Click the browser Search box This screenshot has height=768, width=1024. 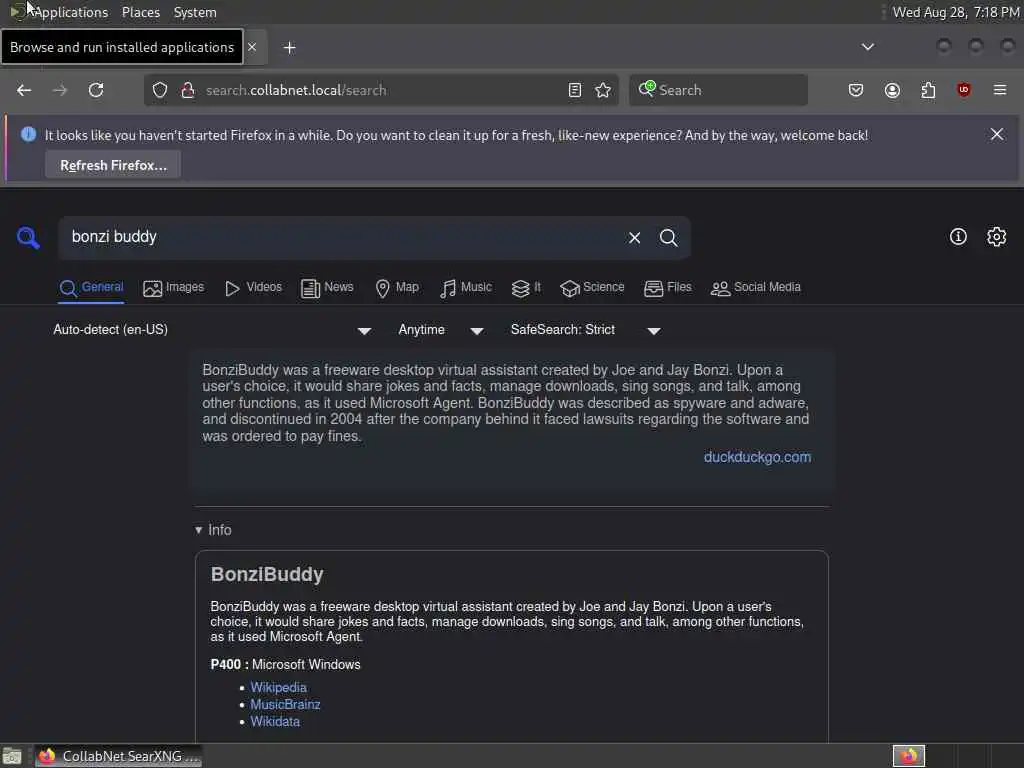[718, 90]
